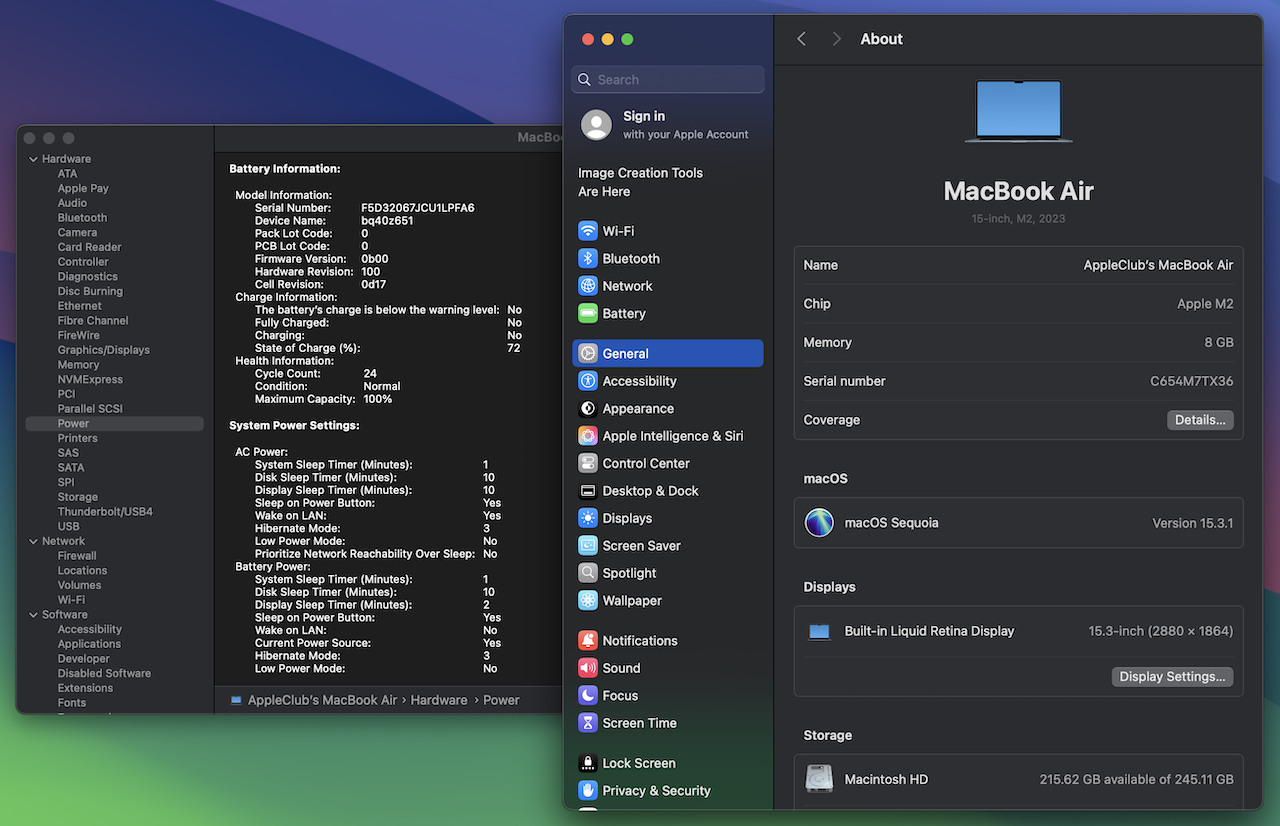Select Thunderbolt/USB4 in System Information
The height and width of the screenshot is (826, 1280).
[x=105, y=512]
